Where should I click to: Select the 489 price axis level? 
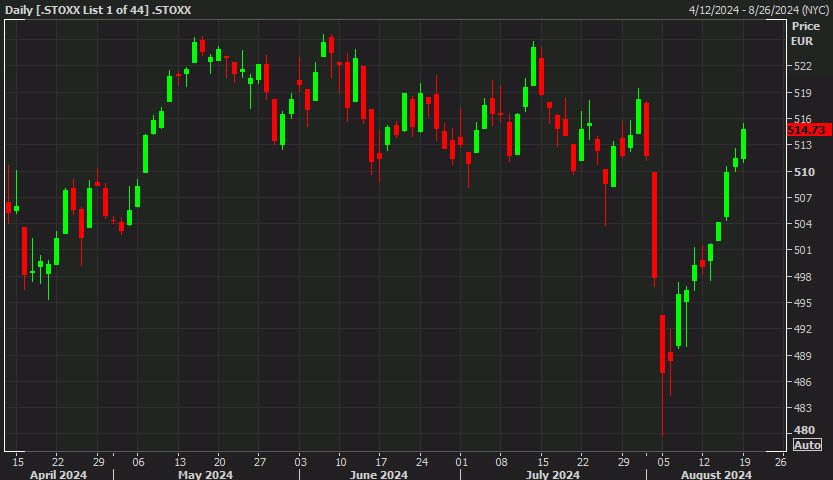(x=802, y=356)
